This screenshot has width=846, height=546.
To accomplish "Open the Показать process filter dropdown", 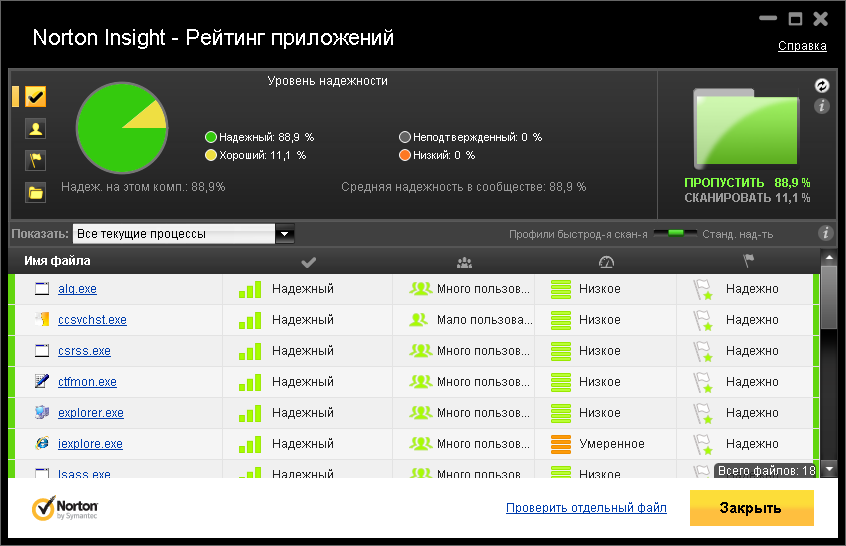I will click(x=183, y=234).
